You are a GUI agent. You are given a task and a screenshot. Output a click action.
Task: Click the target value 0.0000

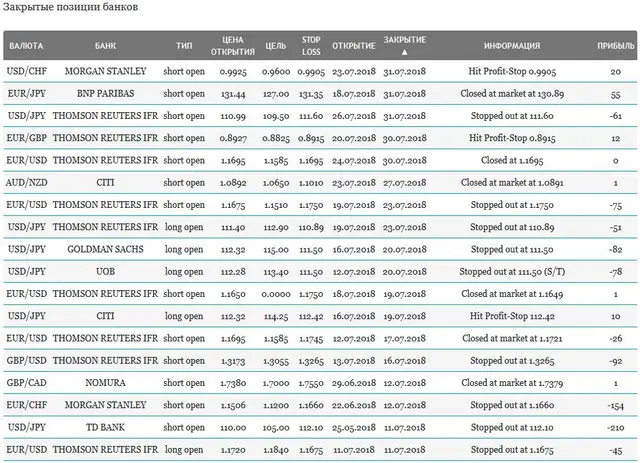coord(276,294)
